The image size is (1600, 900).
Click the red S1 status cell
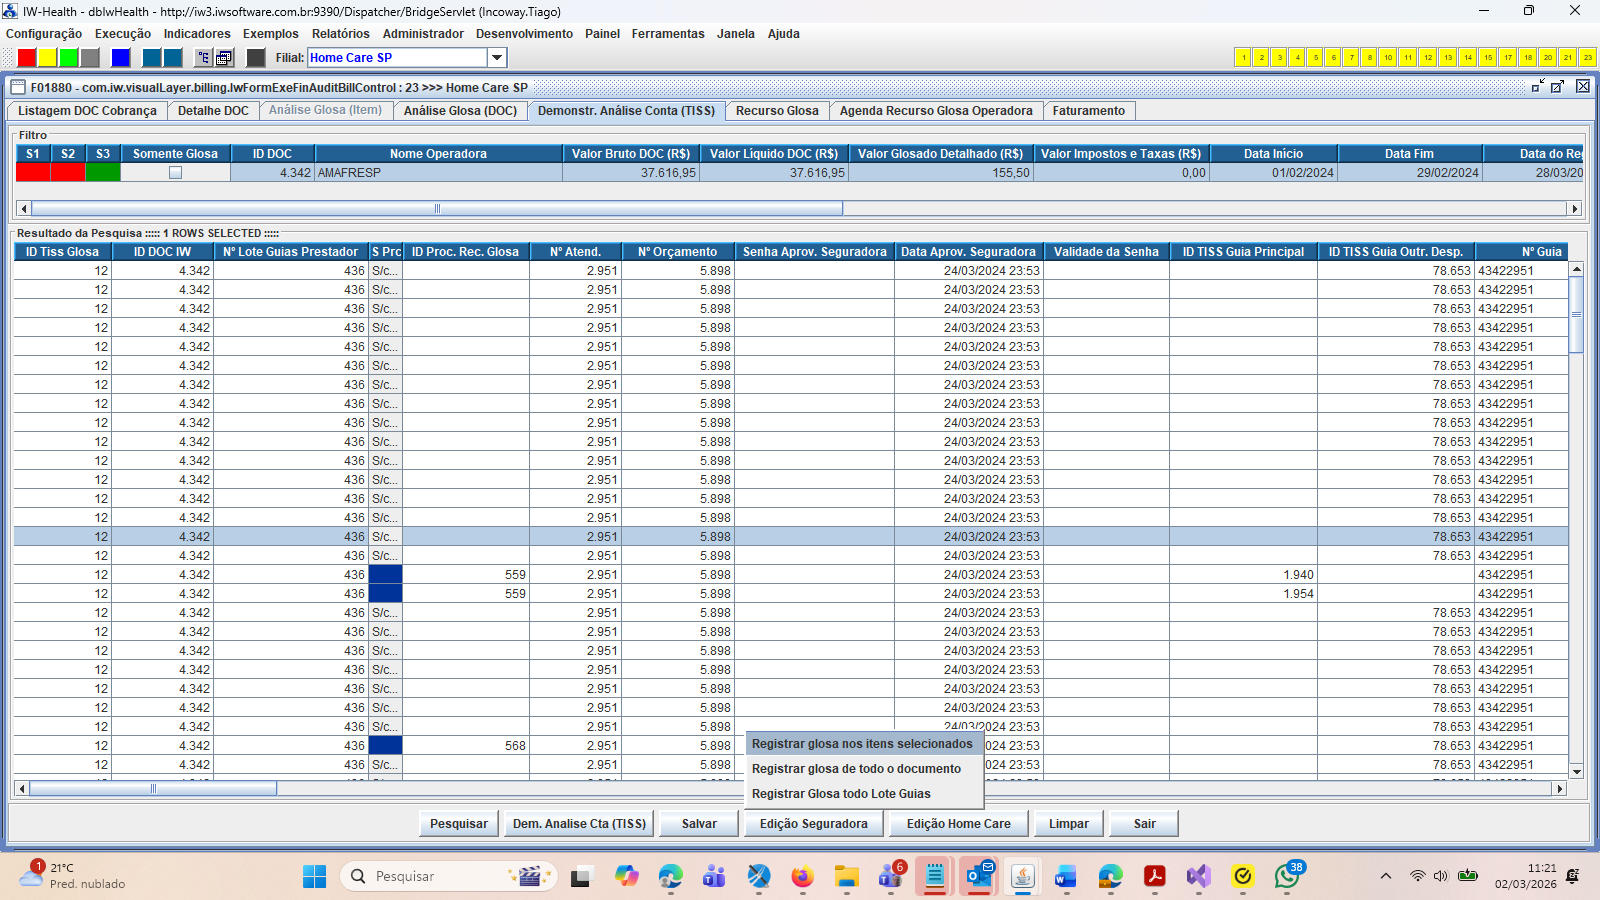[33, 173]
